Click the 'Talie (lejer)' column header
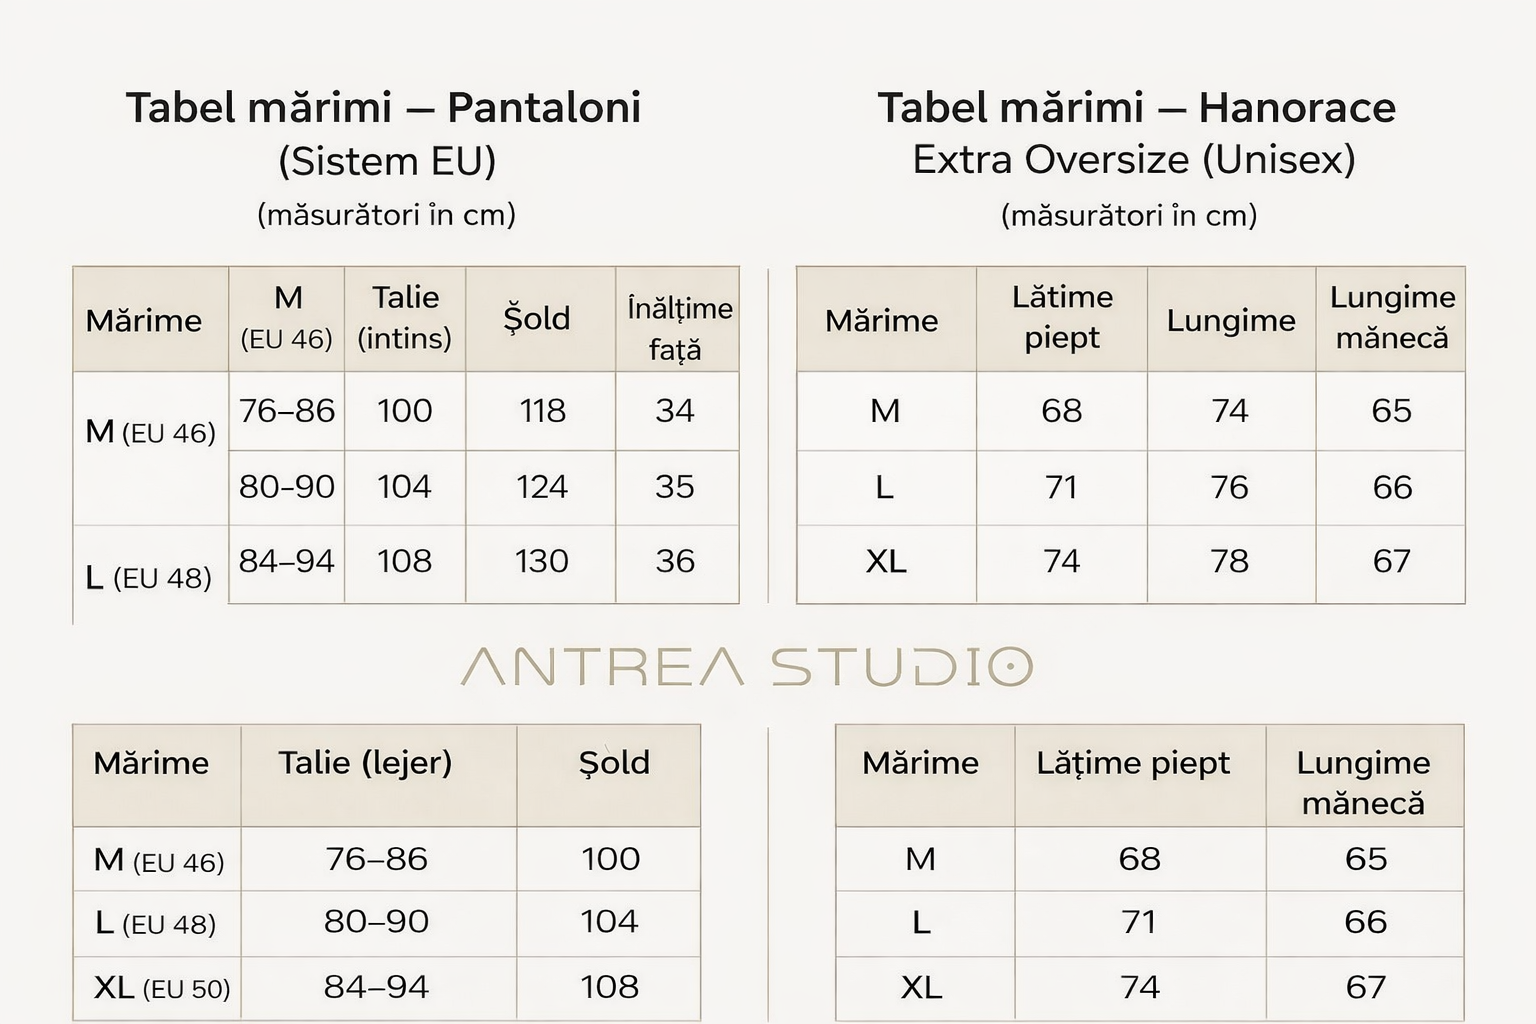Image resolution: width=1536 pixels, height=1024 pixels. pyautogui.click(x=365, y=763)
